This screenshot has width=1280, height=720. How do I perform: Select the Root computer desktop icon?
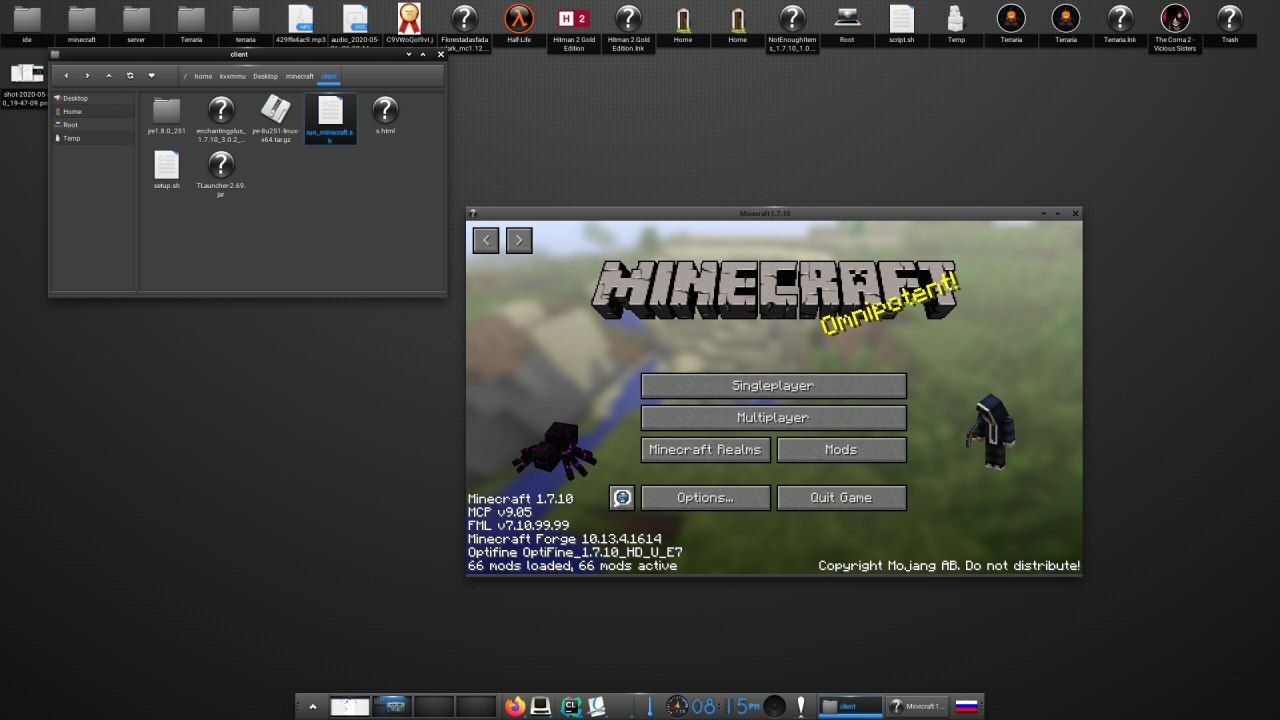847,24
